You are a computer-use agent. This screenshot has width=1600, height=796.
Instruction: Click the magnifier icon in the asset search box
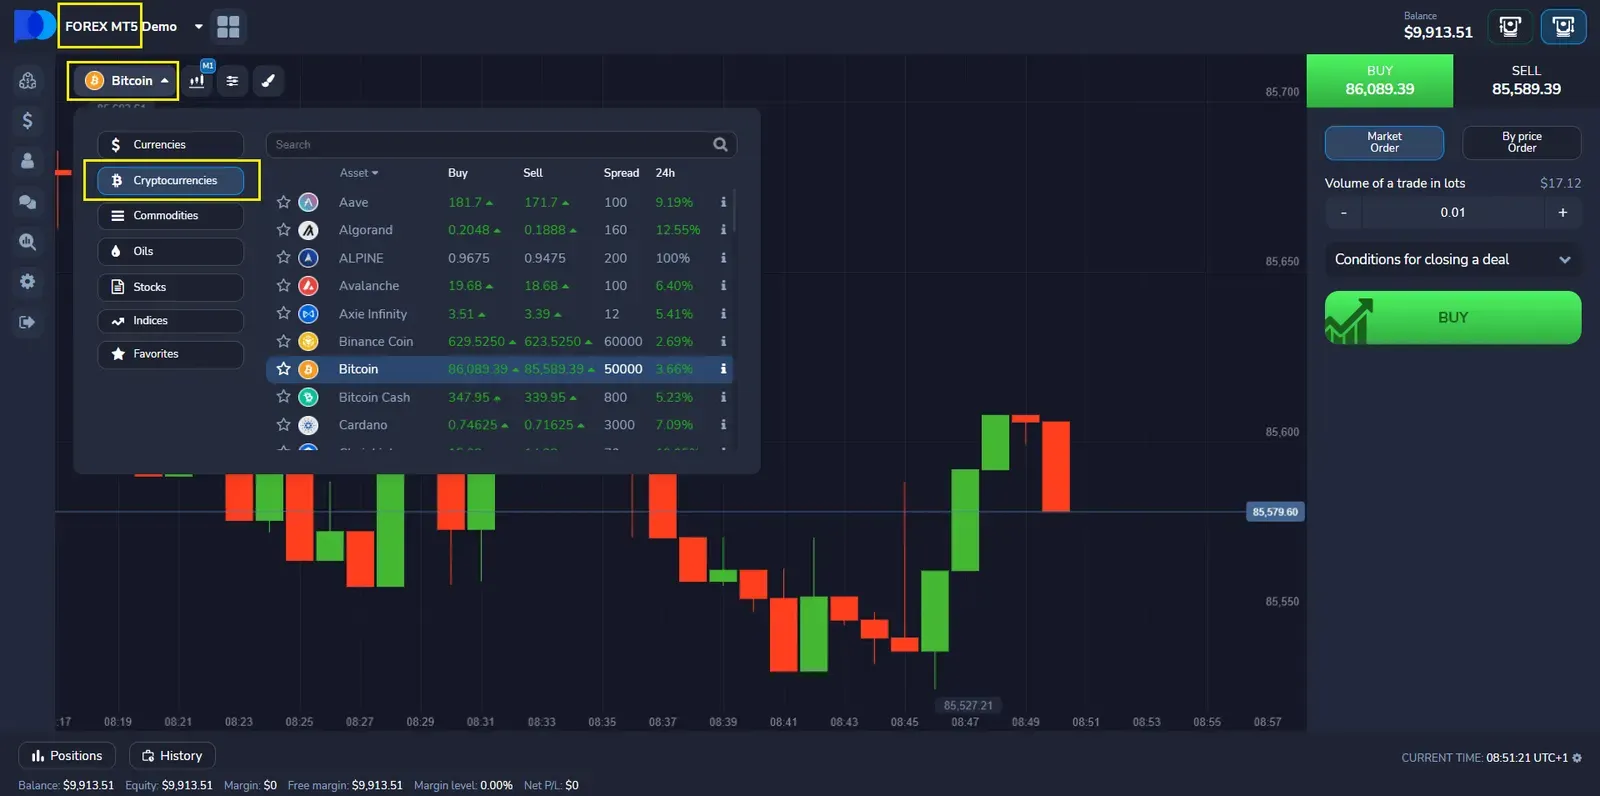tap(720, 145)
